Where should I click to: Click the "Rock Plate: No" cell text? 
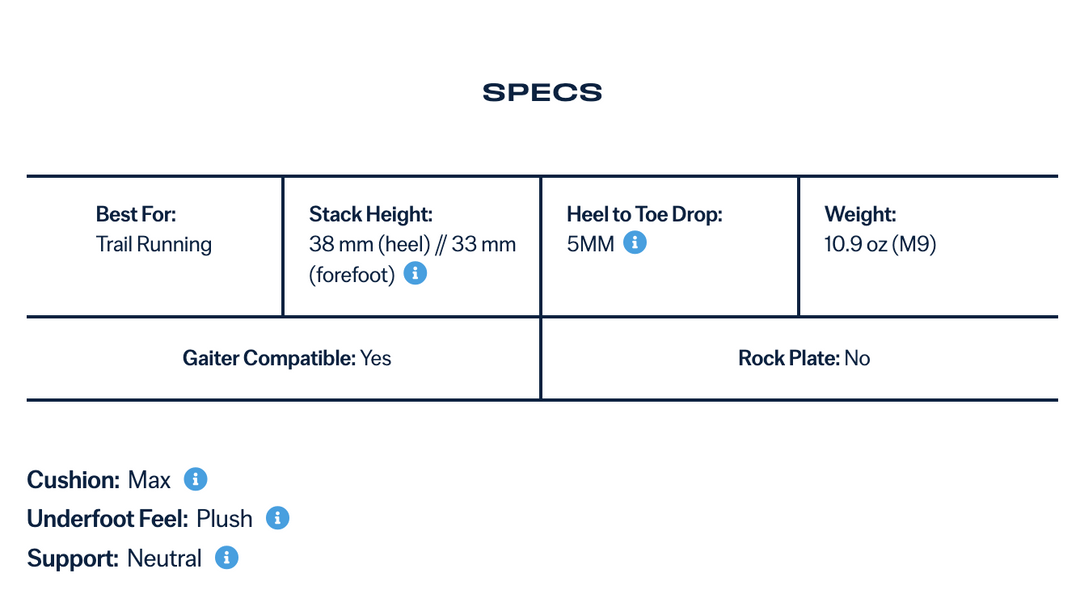[x=804, y=358]
